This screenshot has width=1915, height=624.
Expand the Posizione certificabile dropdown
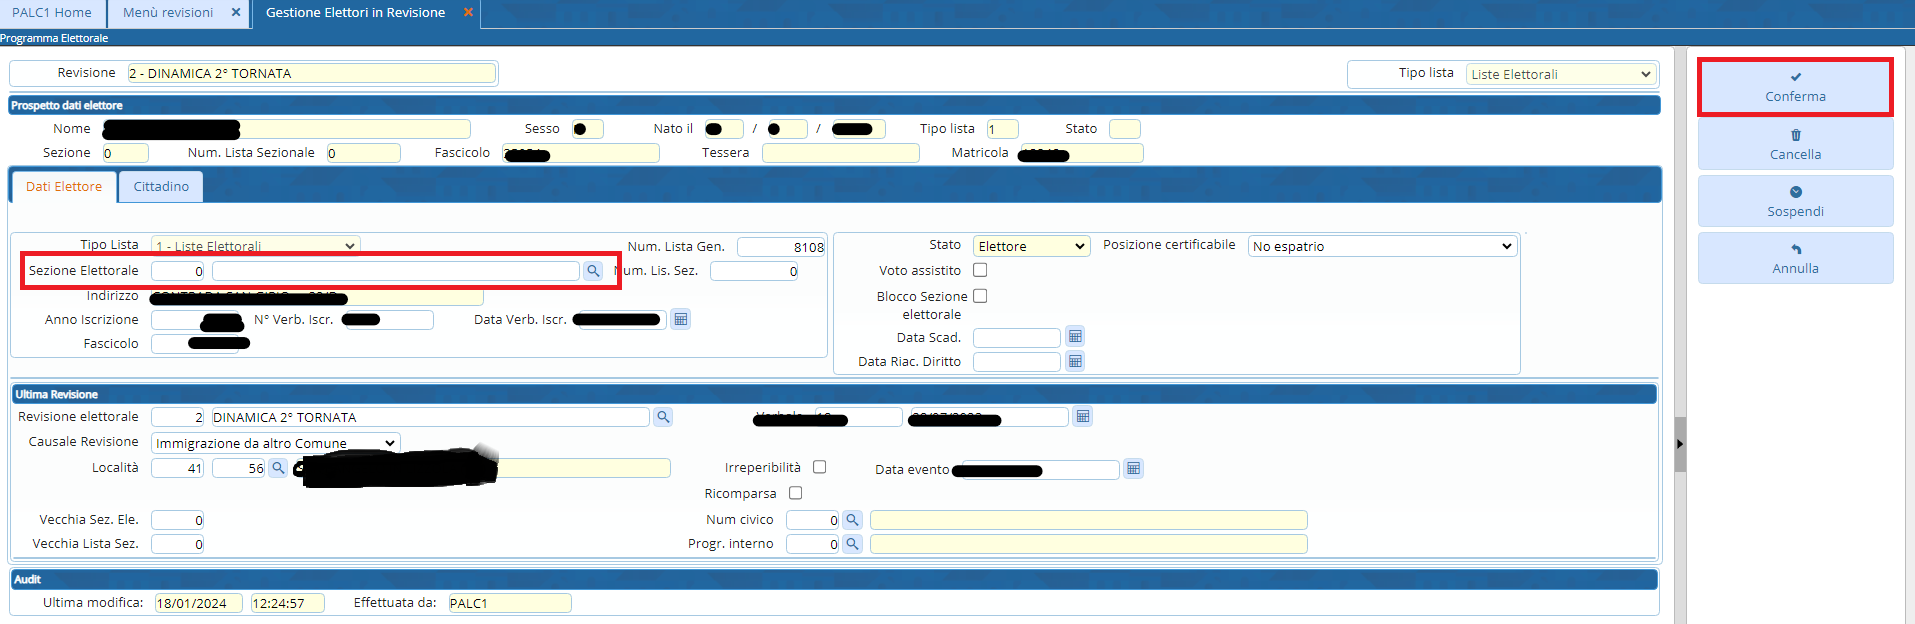click(1382, 247)
